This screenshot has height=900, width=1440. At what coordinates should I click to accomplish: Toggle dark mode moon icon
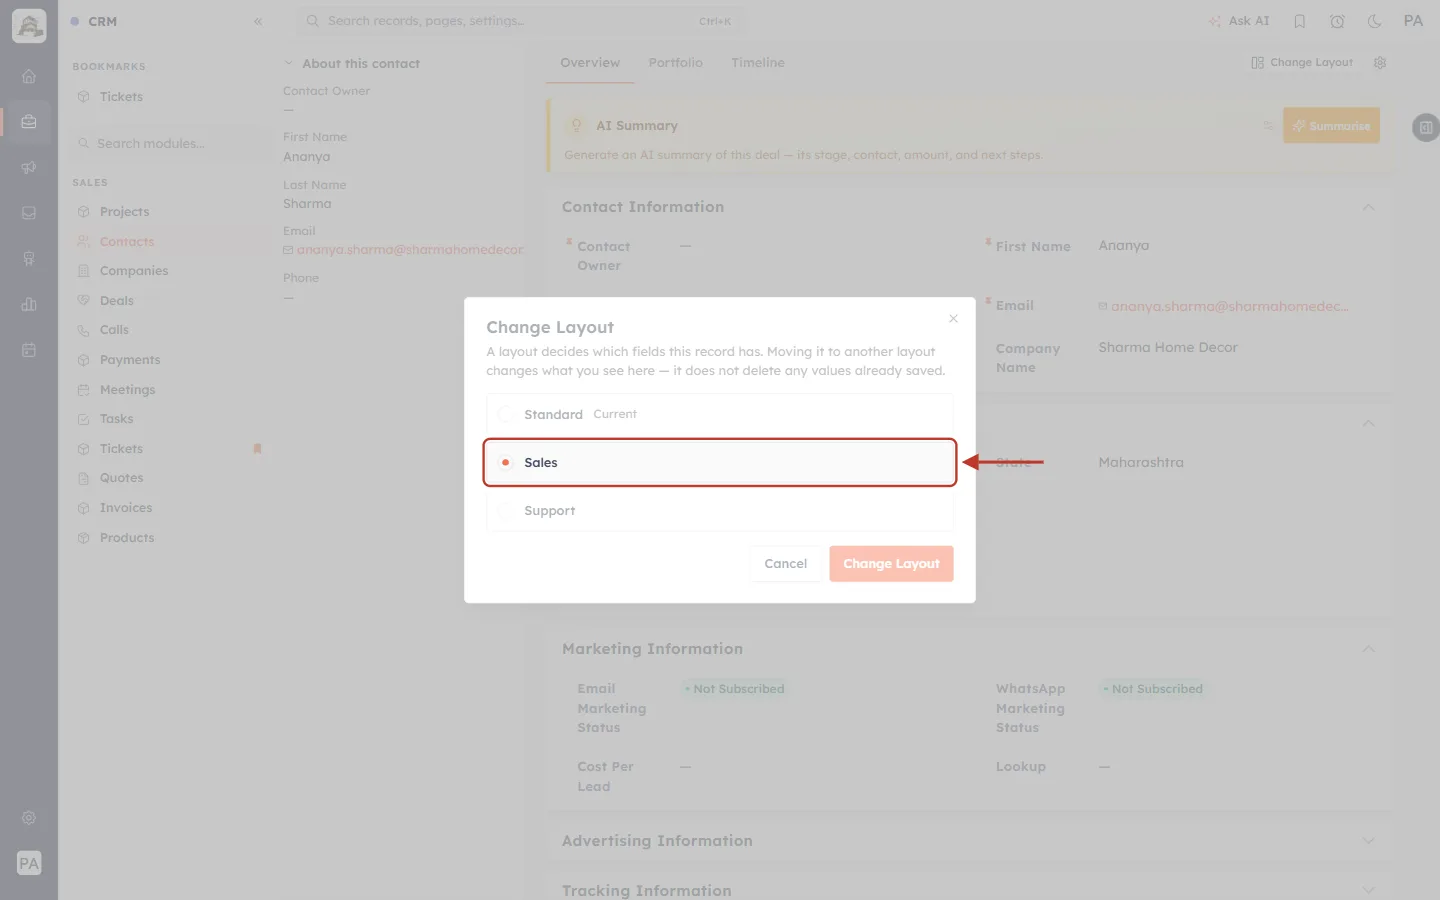click(1375, 21)
